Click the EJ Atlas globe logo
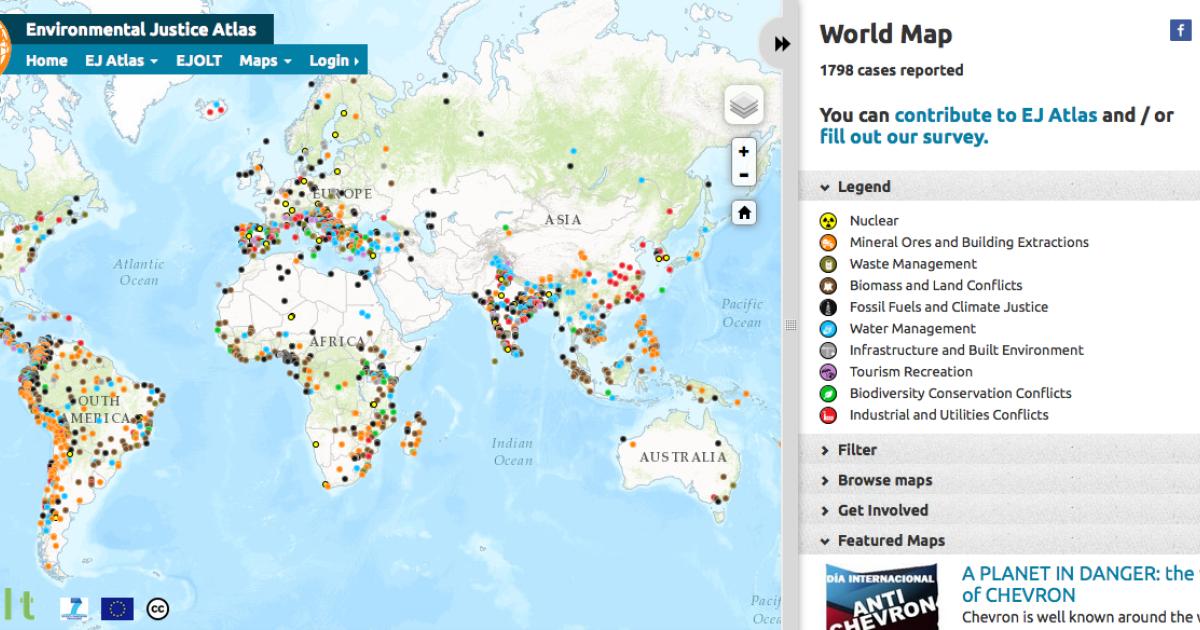Viewport: 1200px width, 630px height. 4,47
